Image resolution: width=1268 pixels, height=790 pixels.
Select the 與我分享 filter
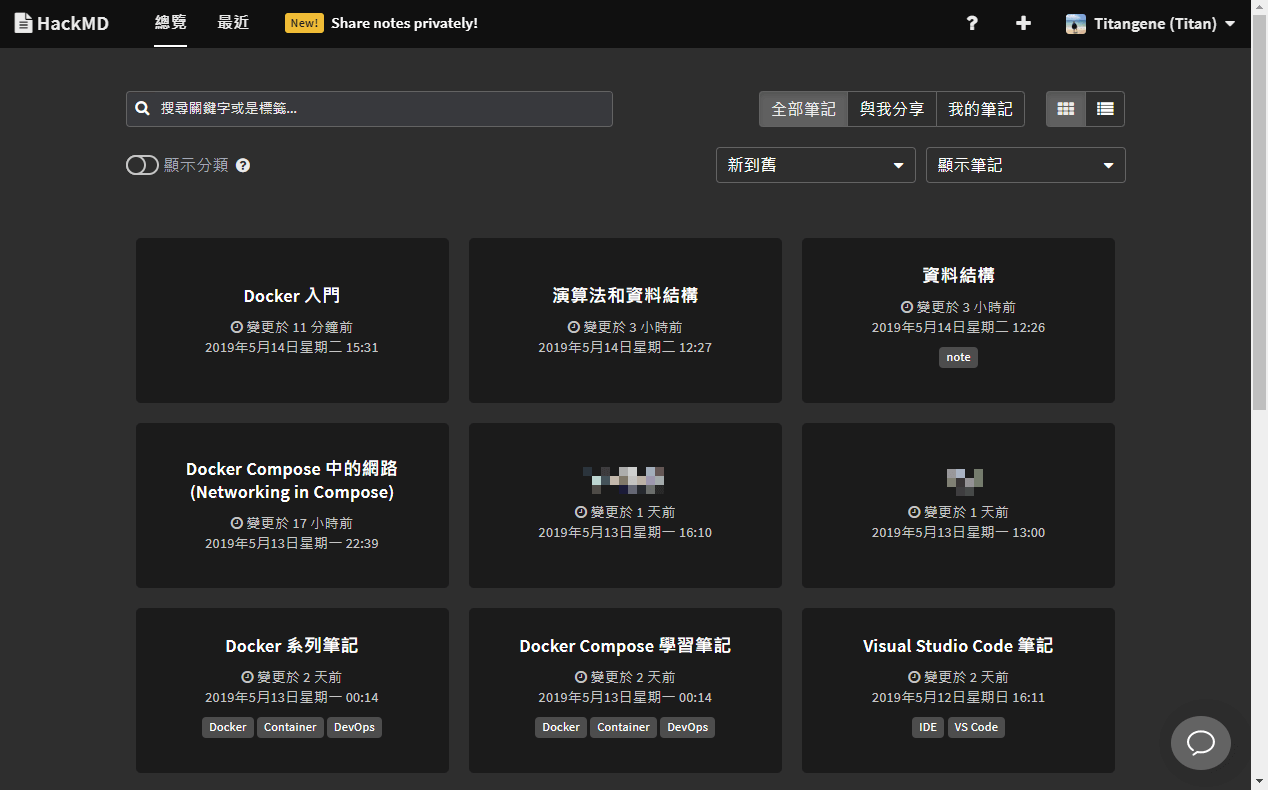pos(892,109)
